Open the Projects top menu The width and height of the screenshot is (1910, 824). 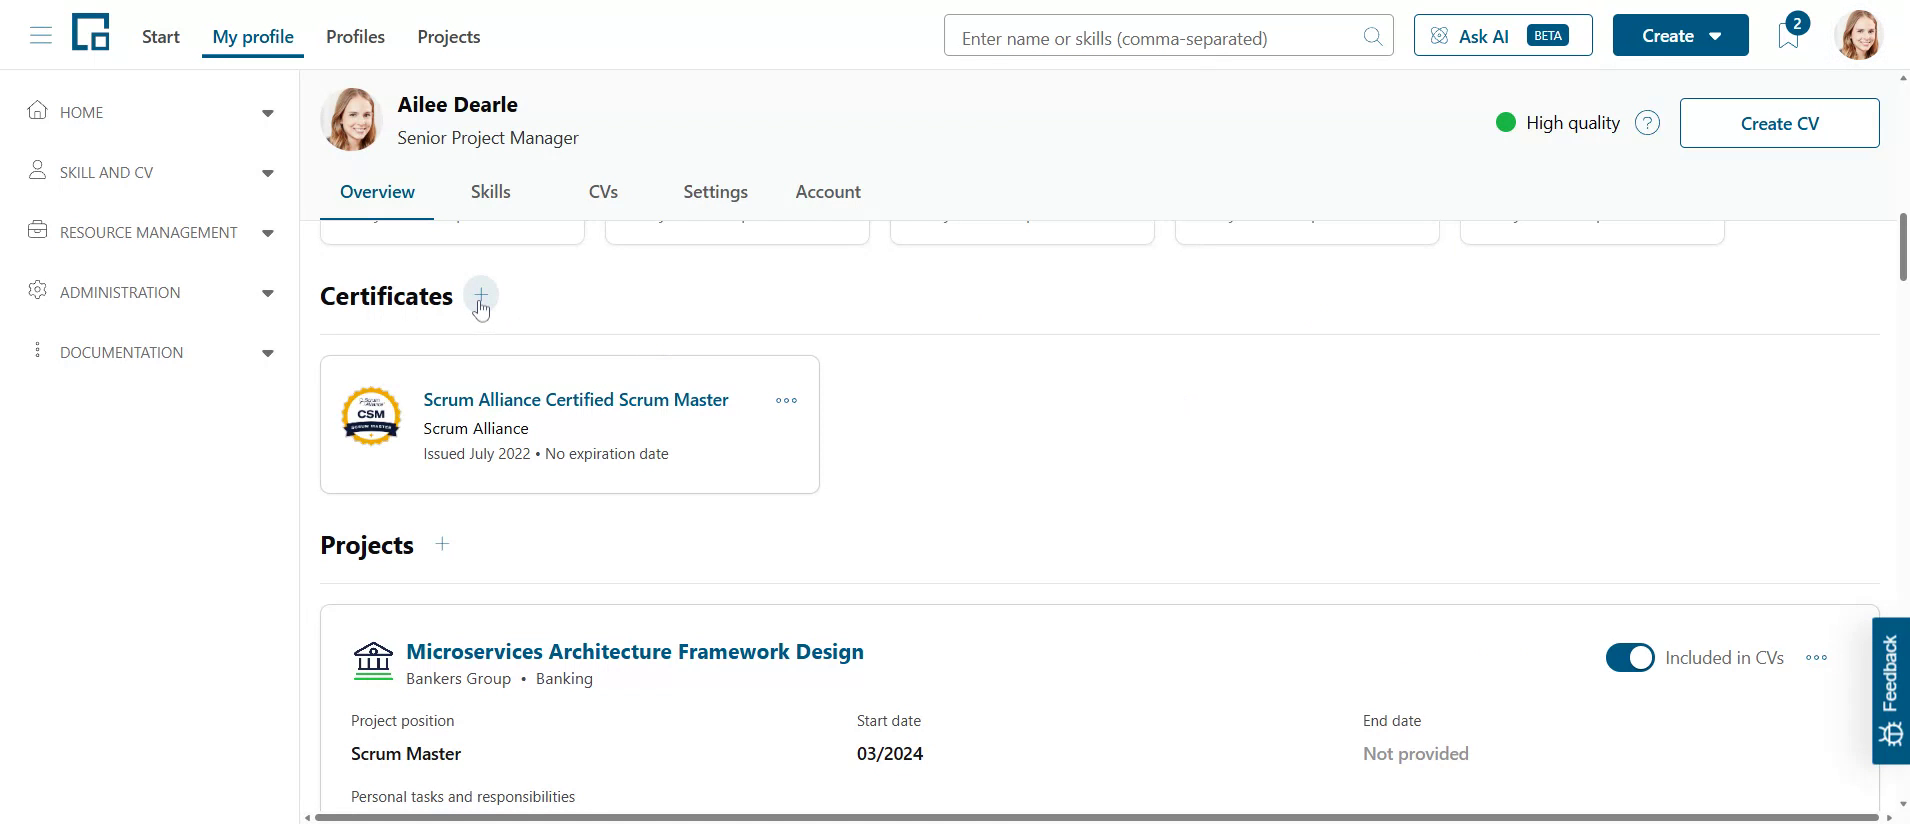[x=449, y=36]
